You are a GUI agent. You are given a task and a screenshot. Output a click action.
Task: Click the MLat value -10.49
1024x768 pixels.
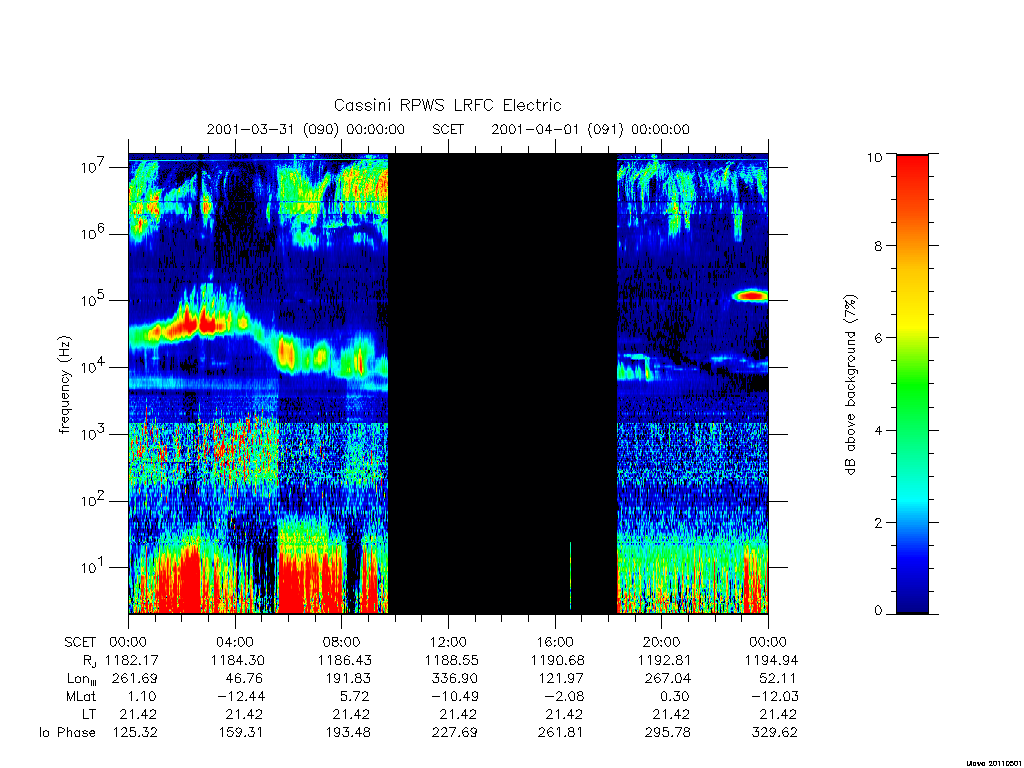point(455,696)
